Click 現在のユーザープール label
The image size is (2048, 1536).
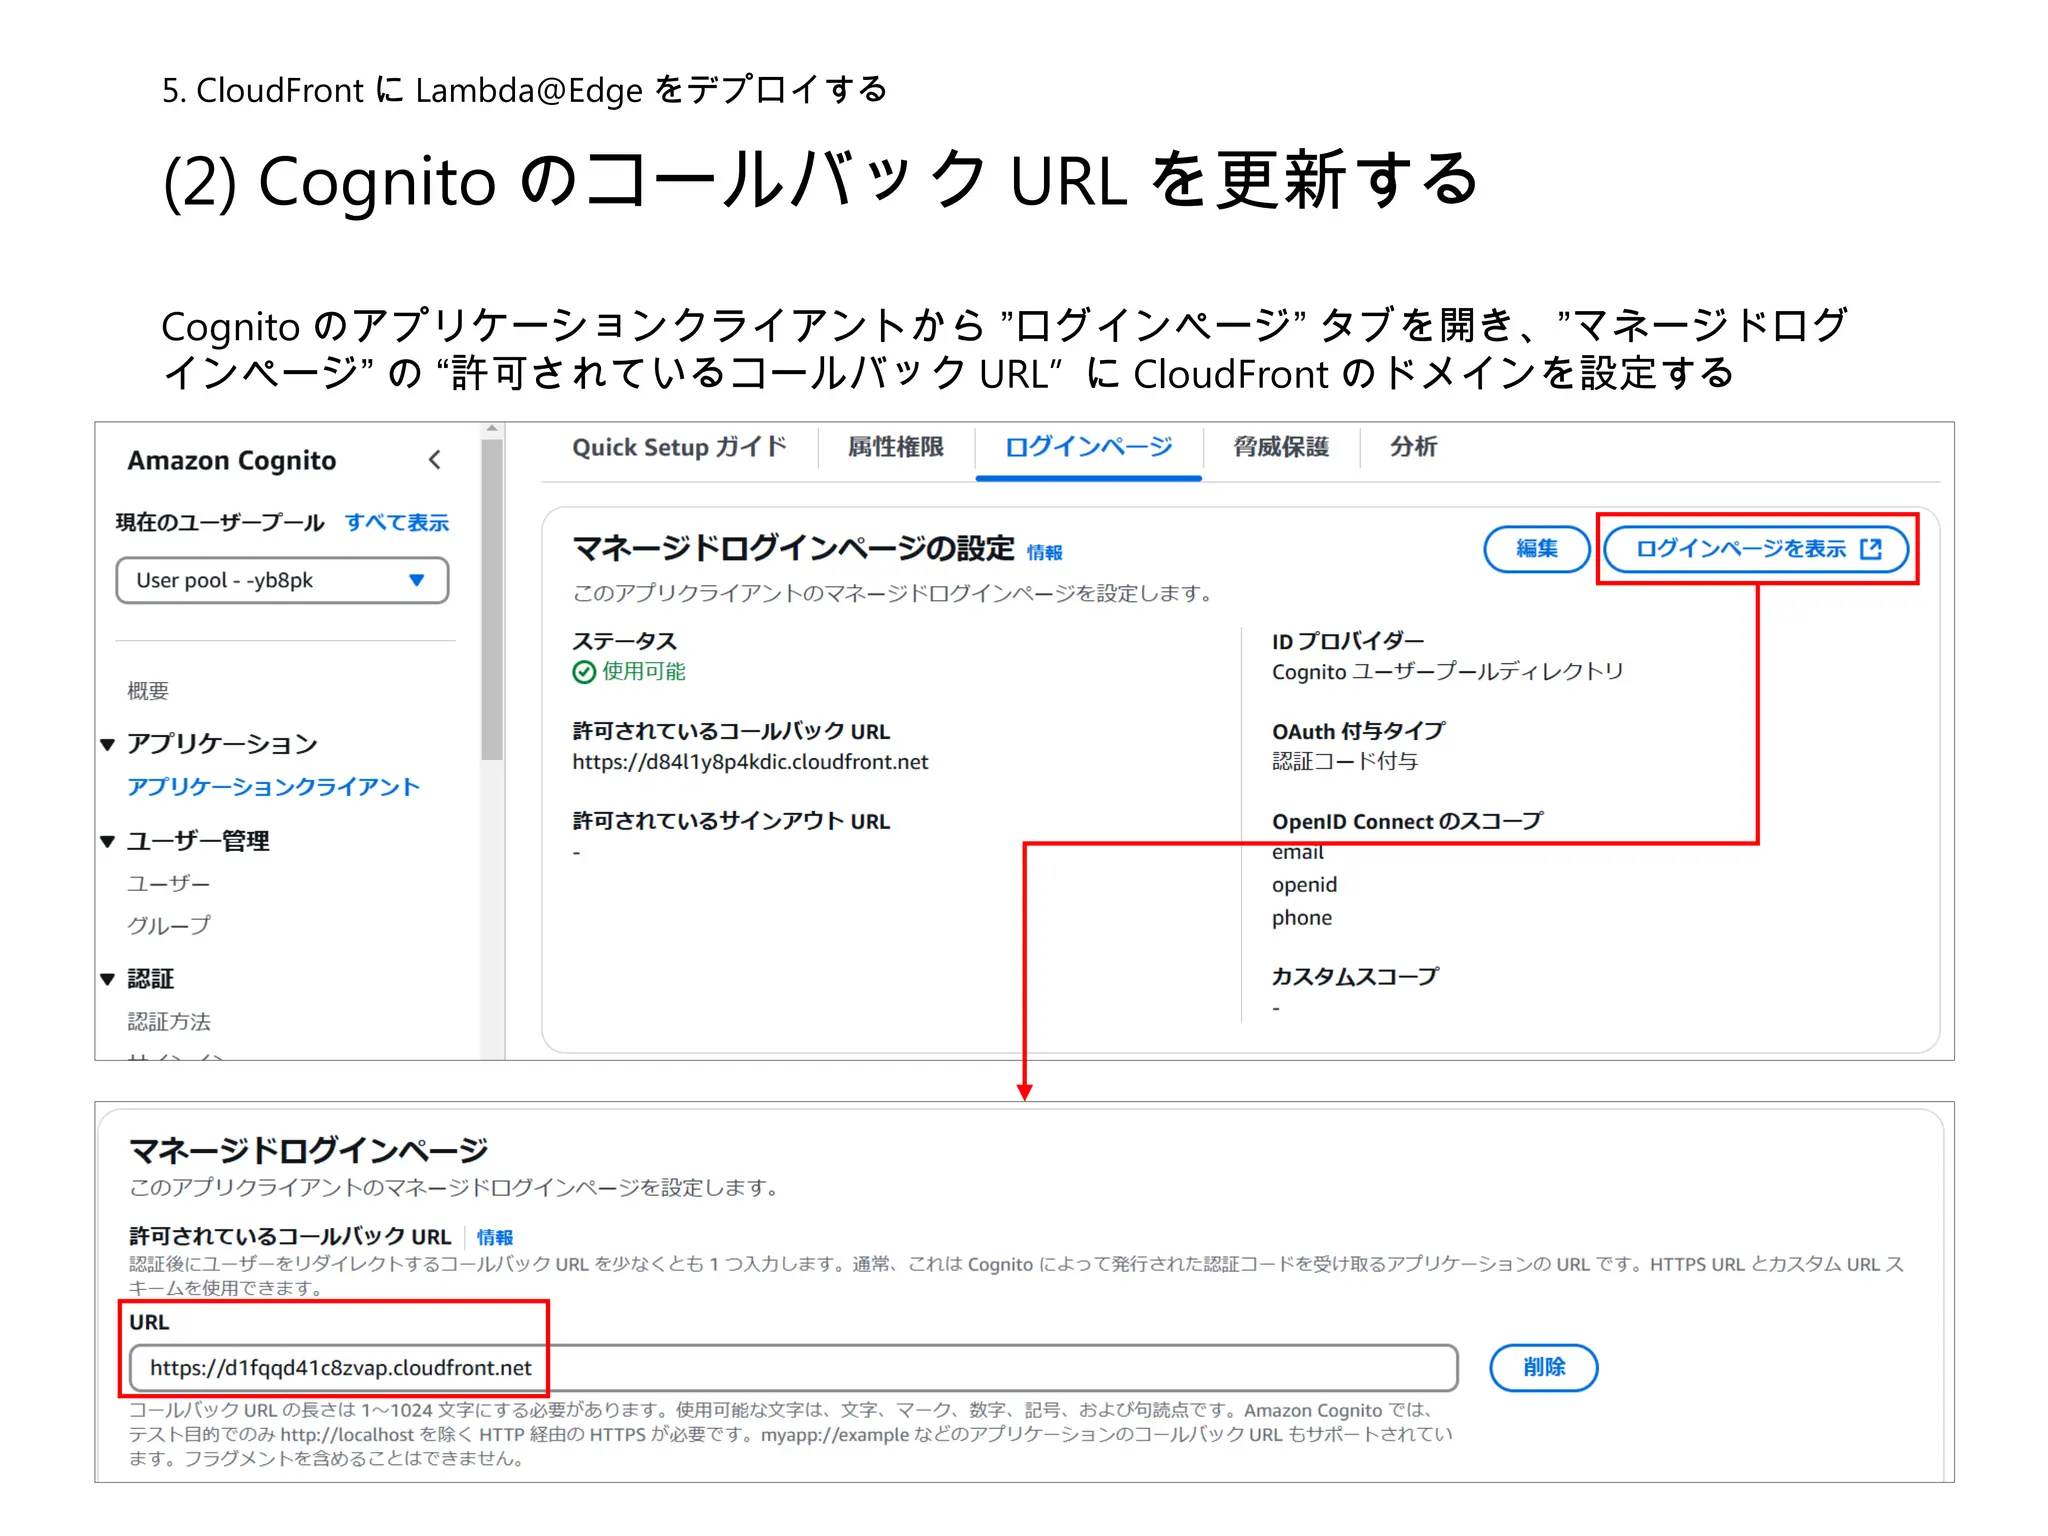click(x=220, y=523)
